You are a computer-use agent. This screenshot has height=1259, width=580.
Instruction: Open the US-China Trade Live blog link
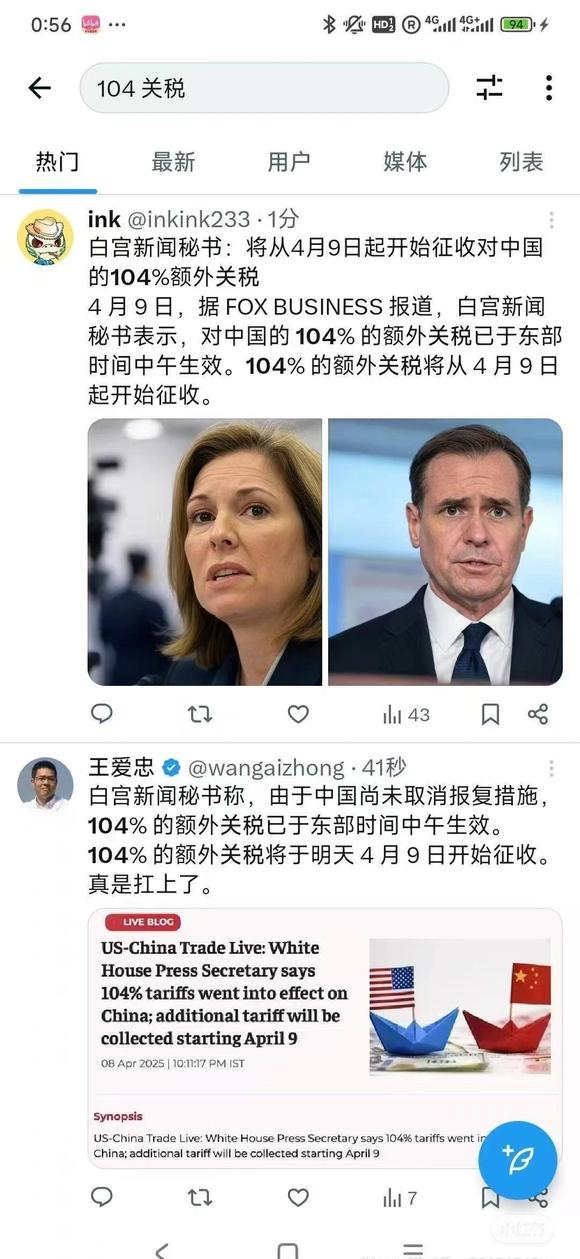click(325, 1037)
